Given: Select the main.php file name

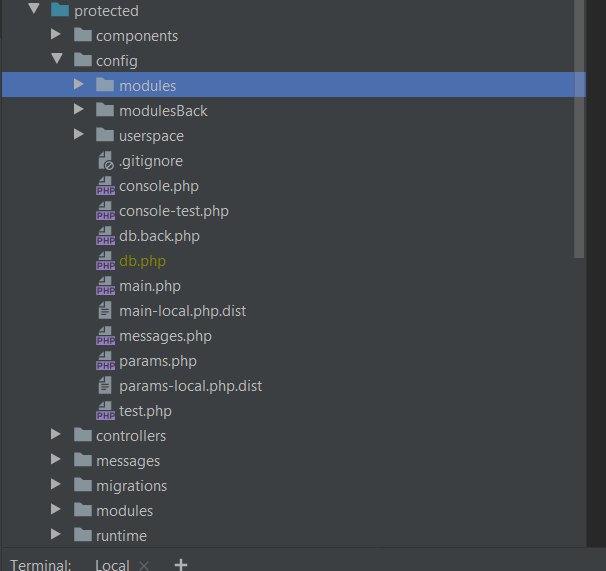Looking at the screenshot, I should pyautogui.click(x=150, y=286).
